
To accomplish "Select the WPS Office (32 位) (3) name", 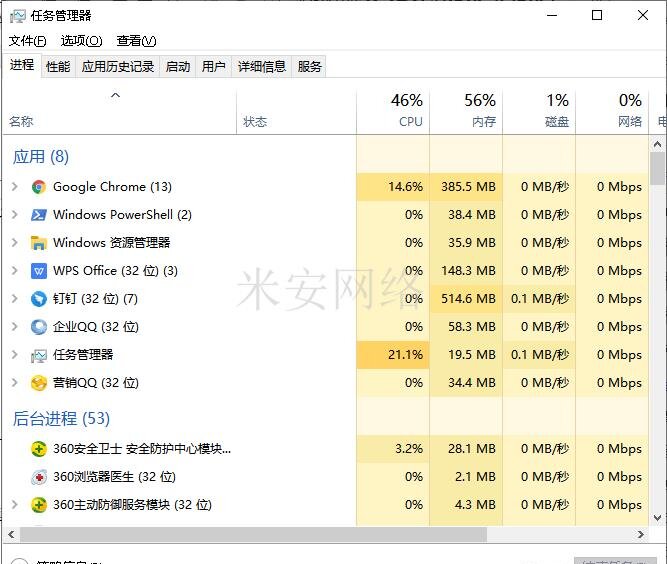I will pos(115,271).
